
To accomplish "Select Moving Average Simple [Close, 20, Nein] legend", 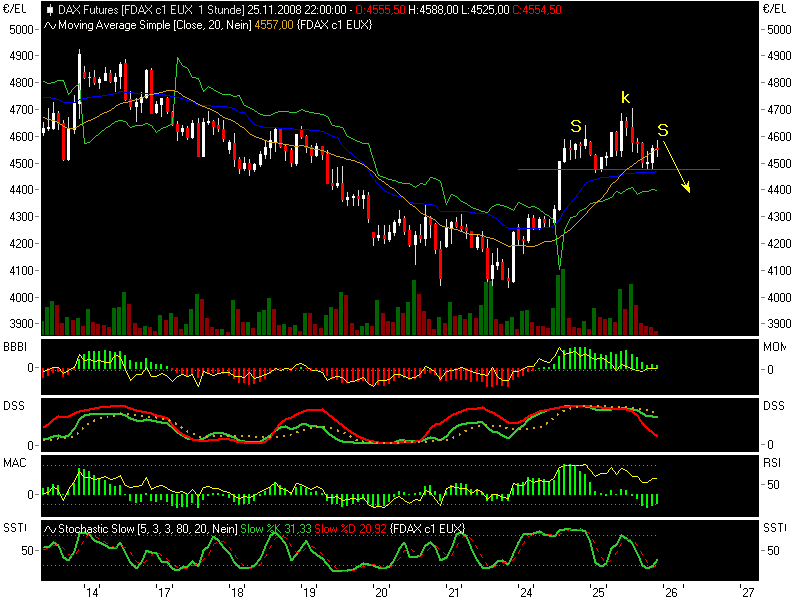I will [x=155, y=25].
